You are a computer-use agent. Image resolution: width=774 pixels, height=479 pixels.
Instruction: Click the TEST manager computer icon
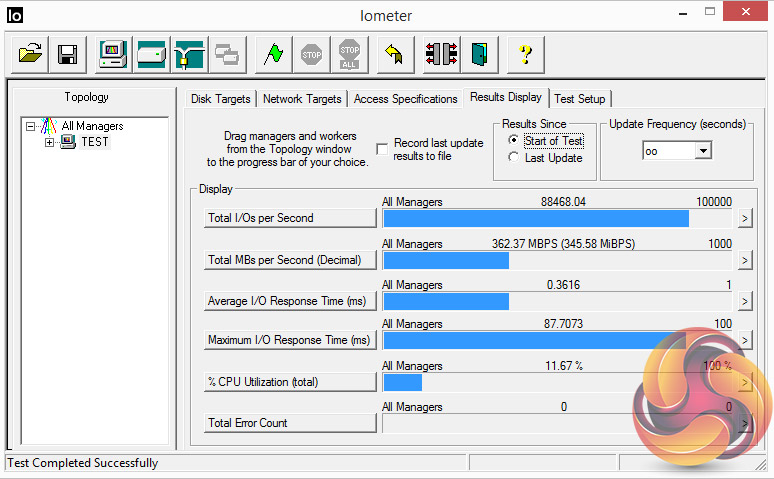tap(68, 142)
